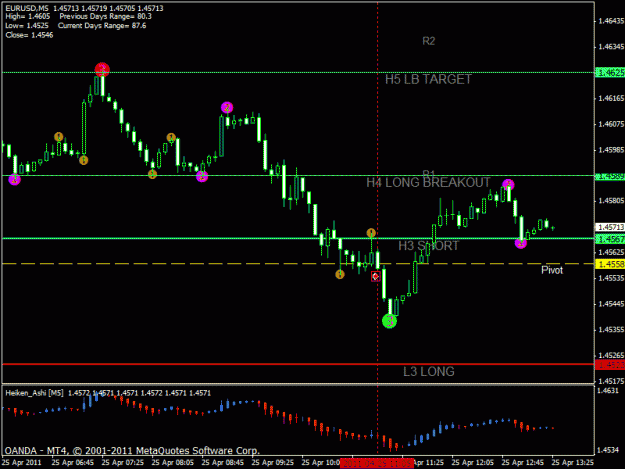Select the 'Previous Days Range= 80.3' text

(x=106, y=16)
